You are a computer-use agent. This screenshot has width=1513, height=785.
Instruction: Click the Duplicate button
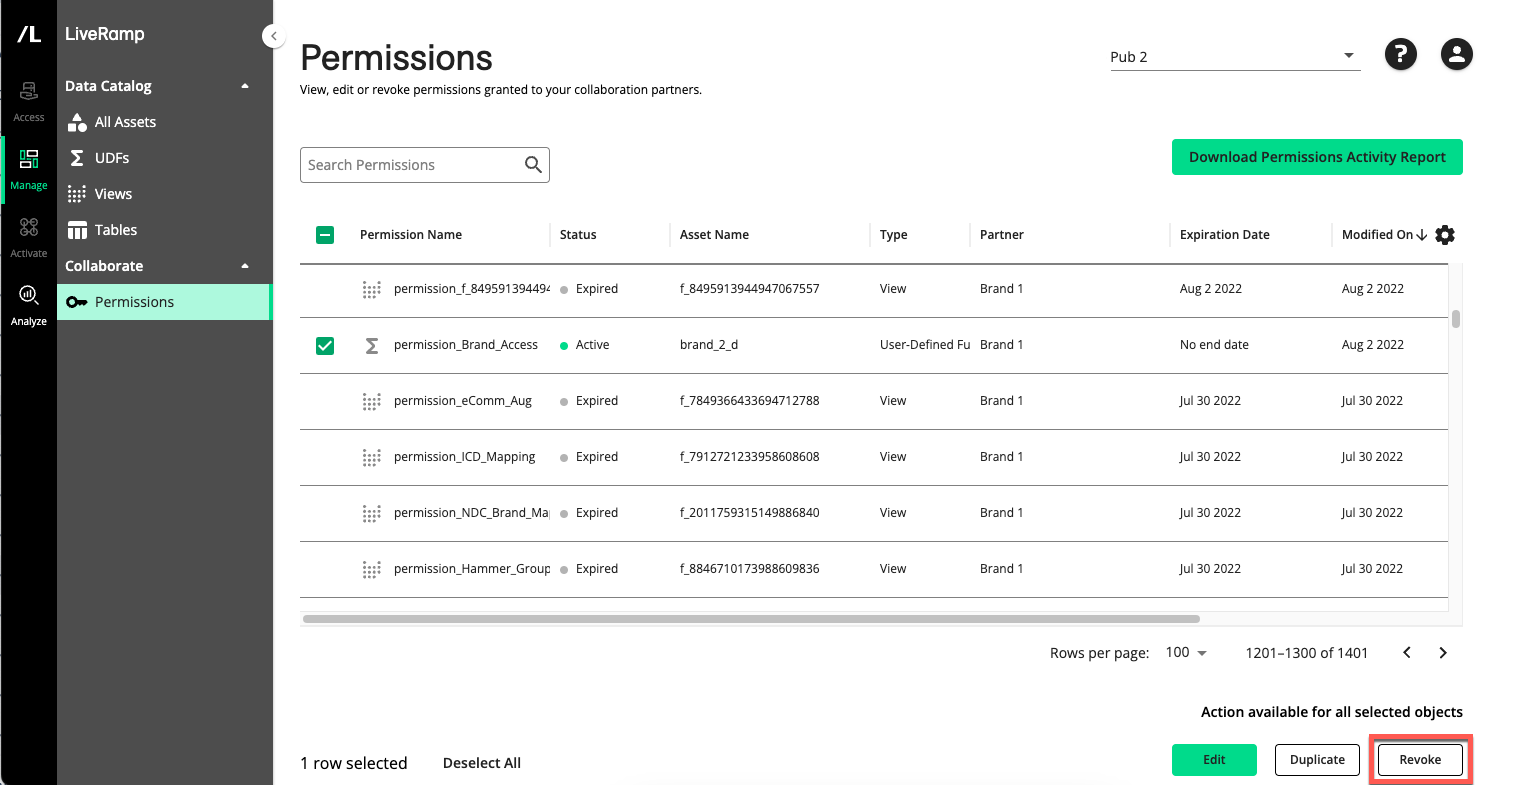pos(1317,760)
